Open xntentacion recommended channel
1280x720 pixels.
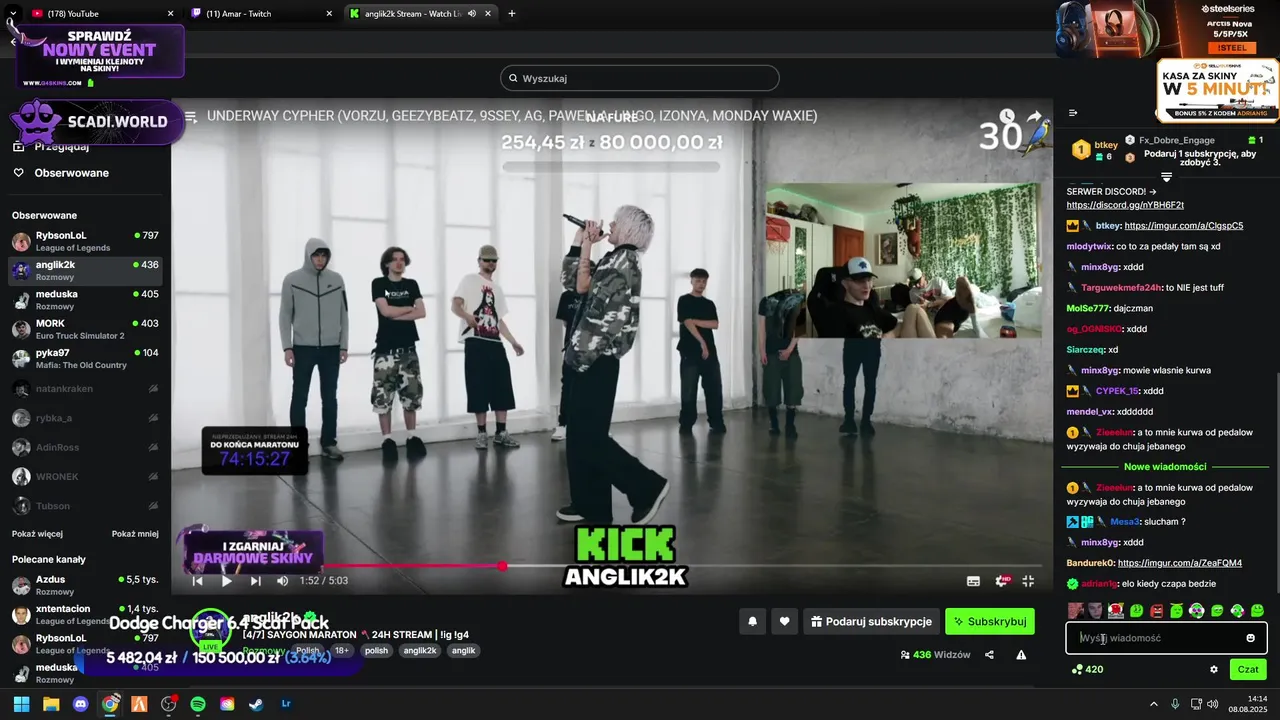85,614
